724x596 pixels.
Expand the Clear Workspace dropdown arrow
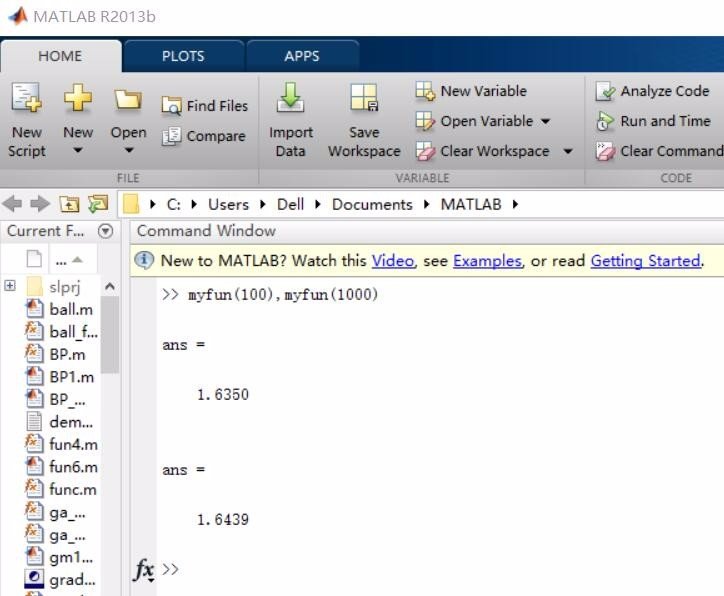click(x=568, y=152)
